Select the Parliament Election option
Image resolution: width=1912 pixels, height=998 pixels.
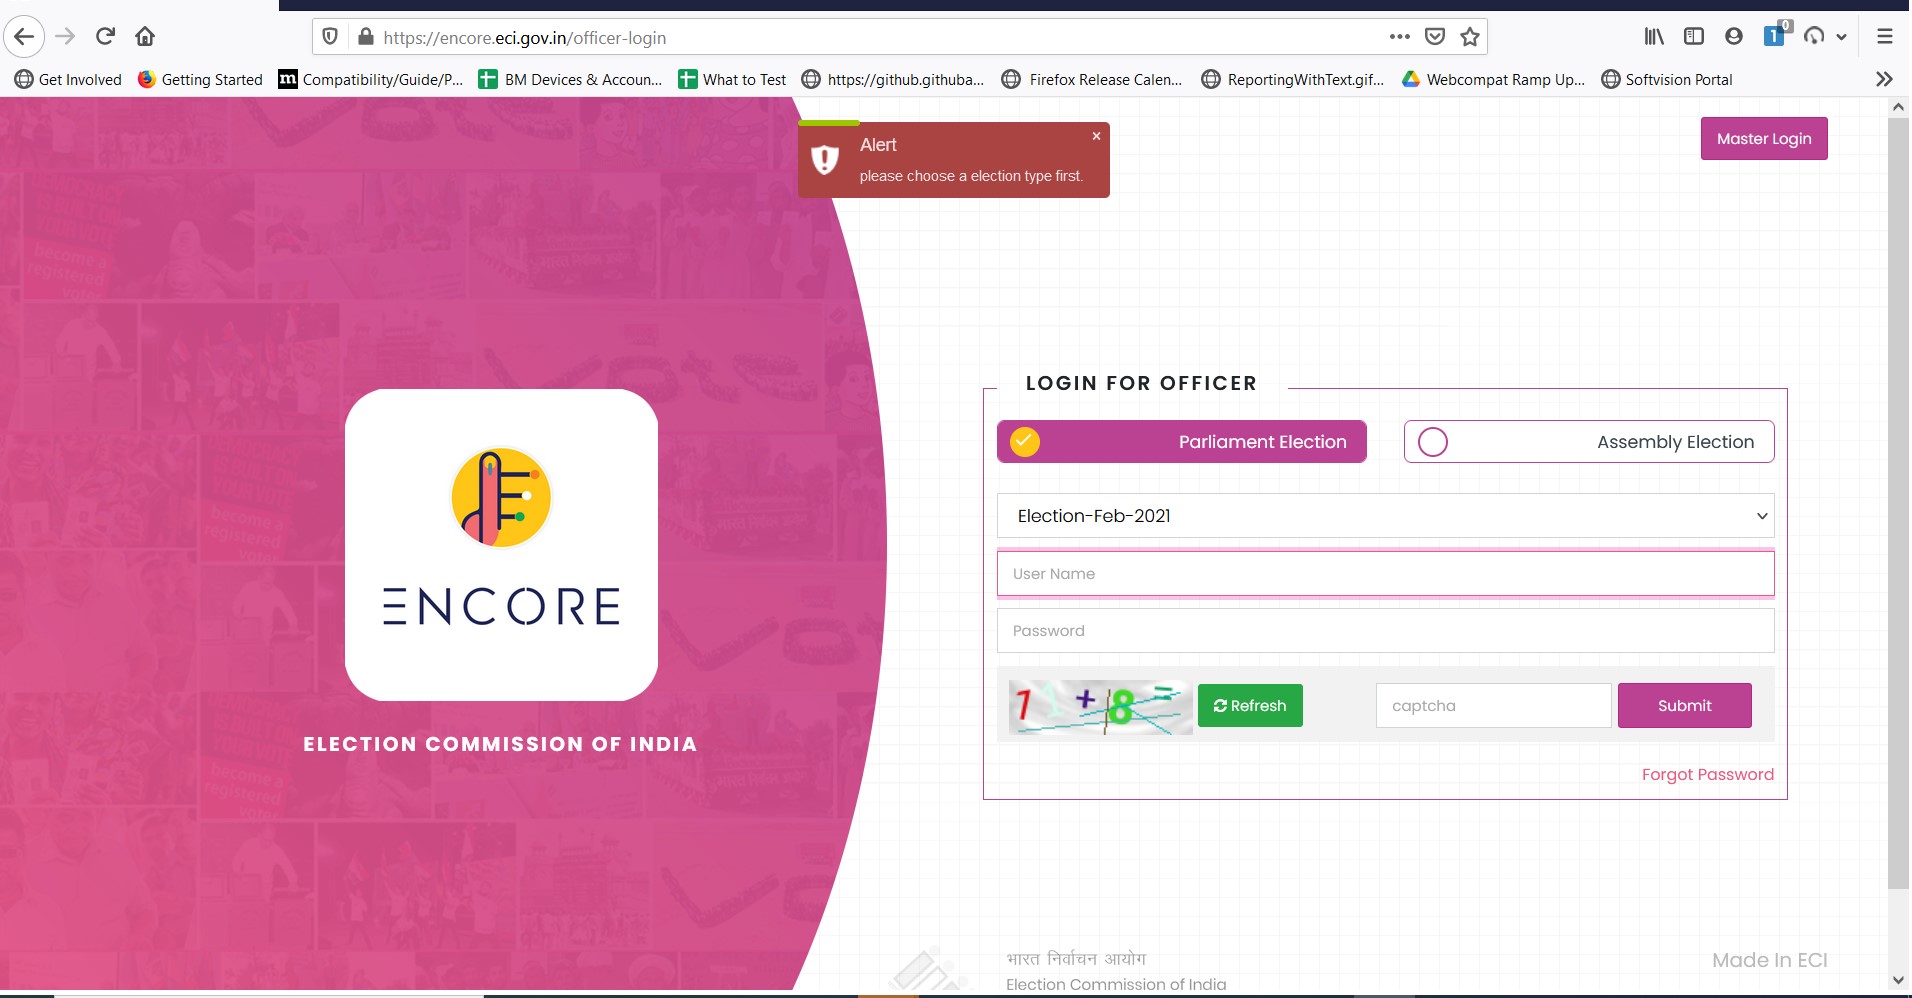point(1181,441)
